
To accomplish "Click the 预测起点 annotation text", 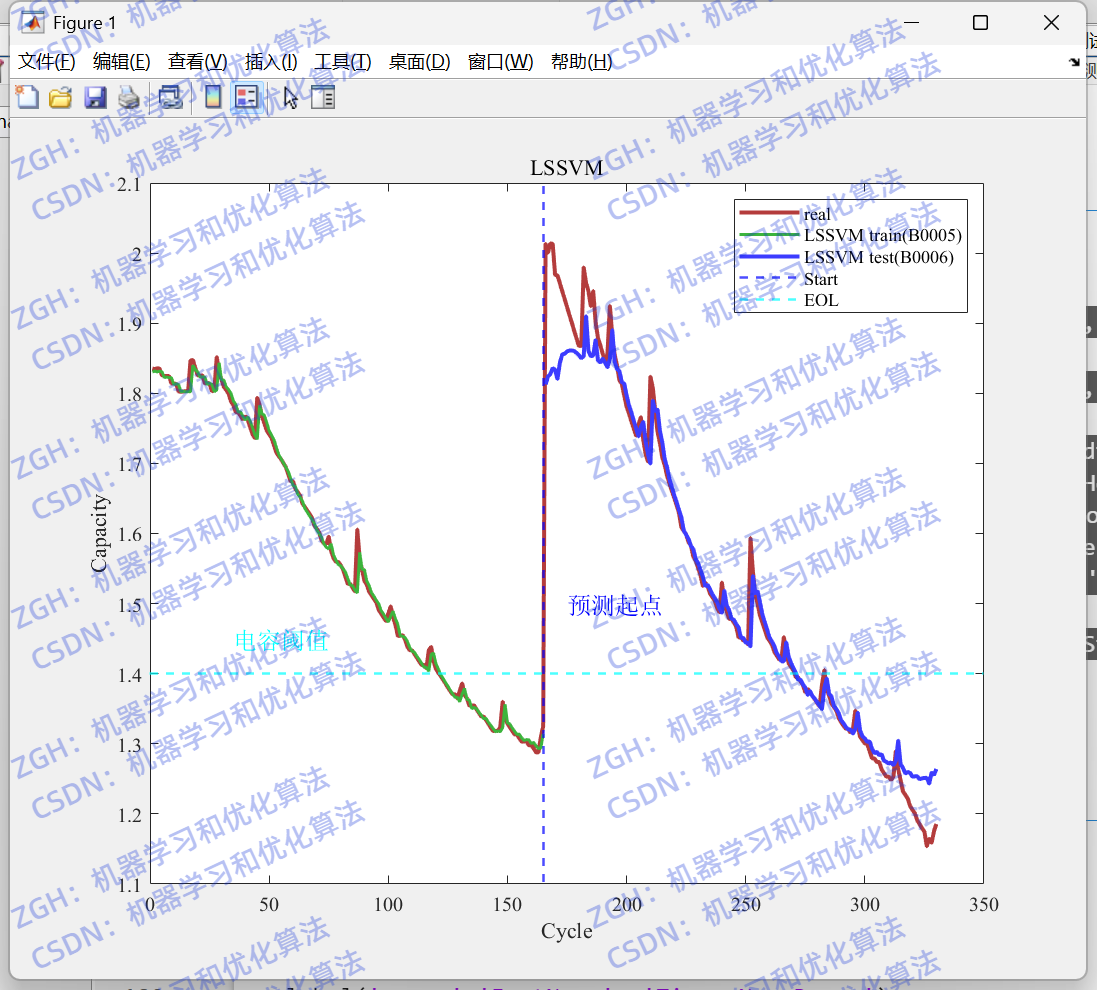I will [614, 605].
